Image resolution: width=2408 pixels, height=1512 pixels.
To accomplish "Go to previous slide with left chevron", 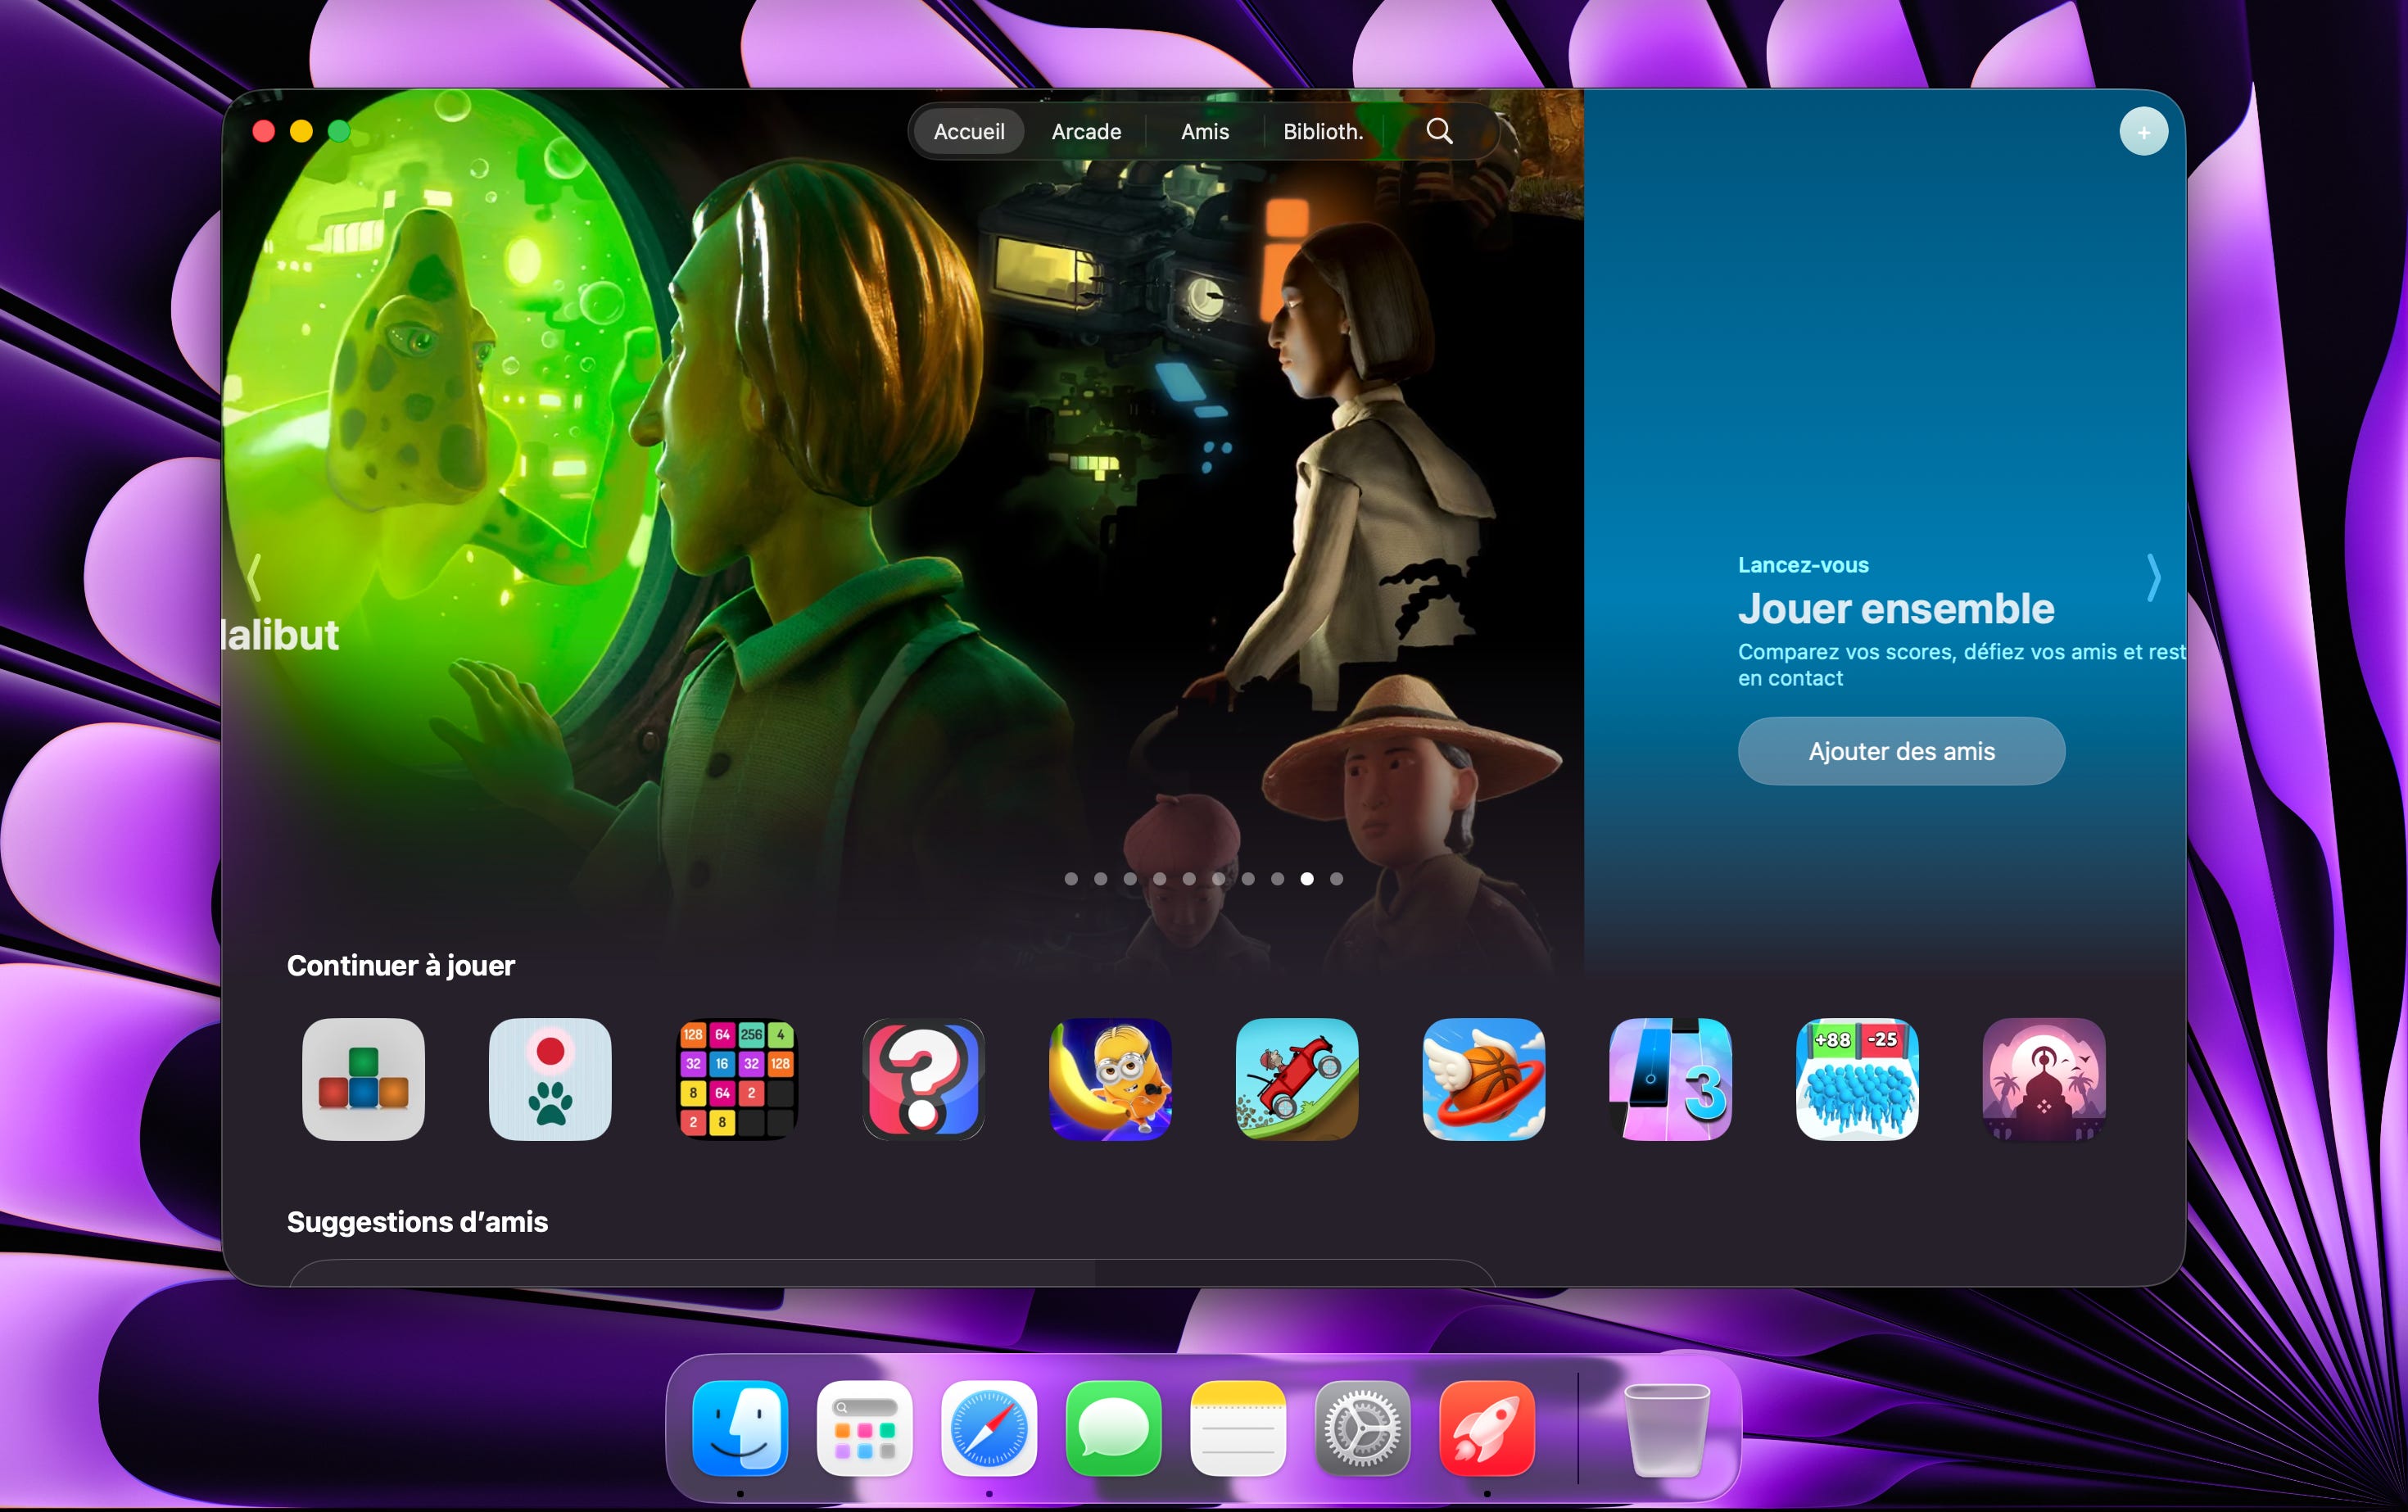I will [254, 578].
